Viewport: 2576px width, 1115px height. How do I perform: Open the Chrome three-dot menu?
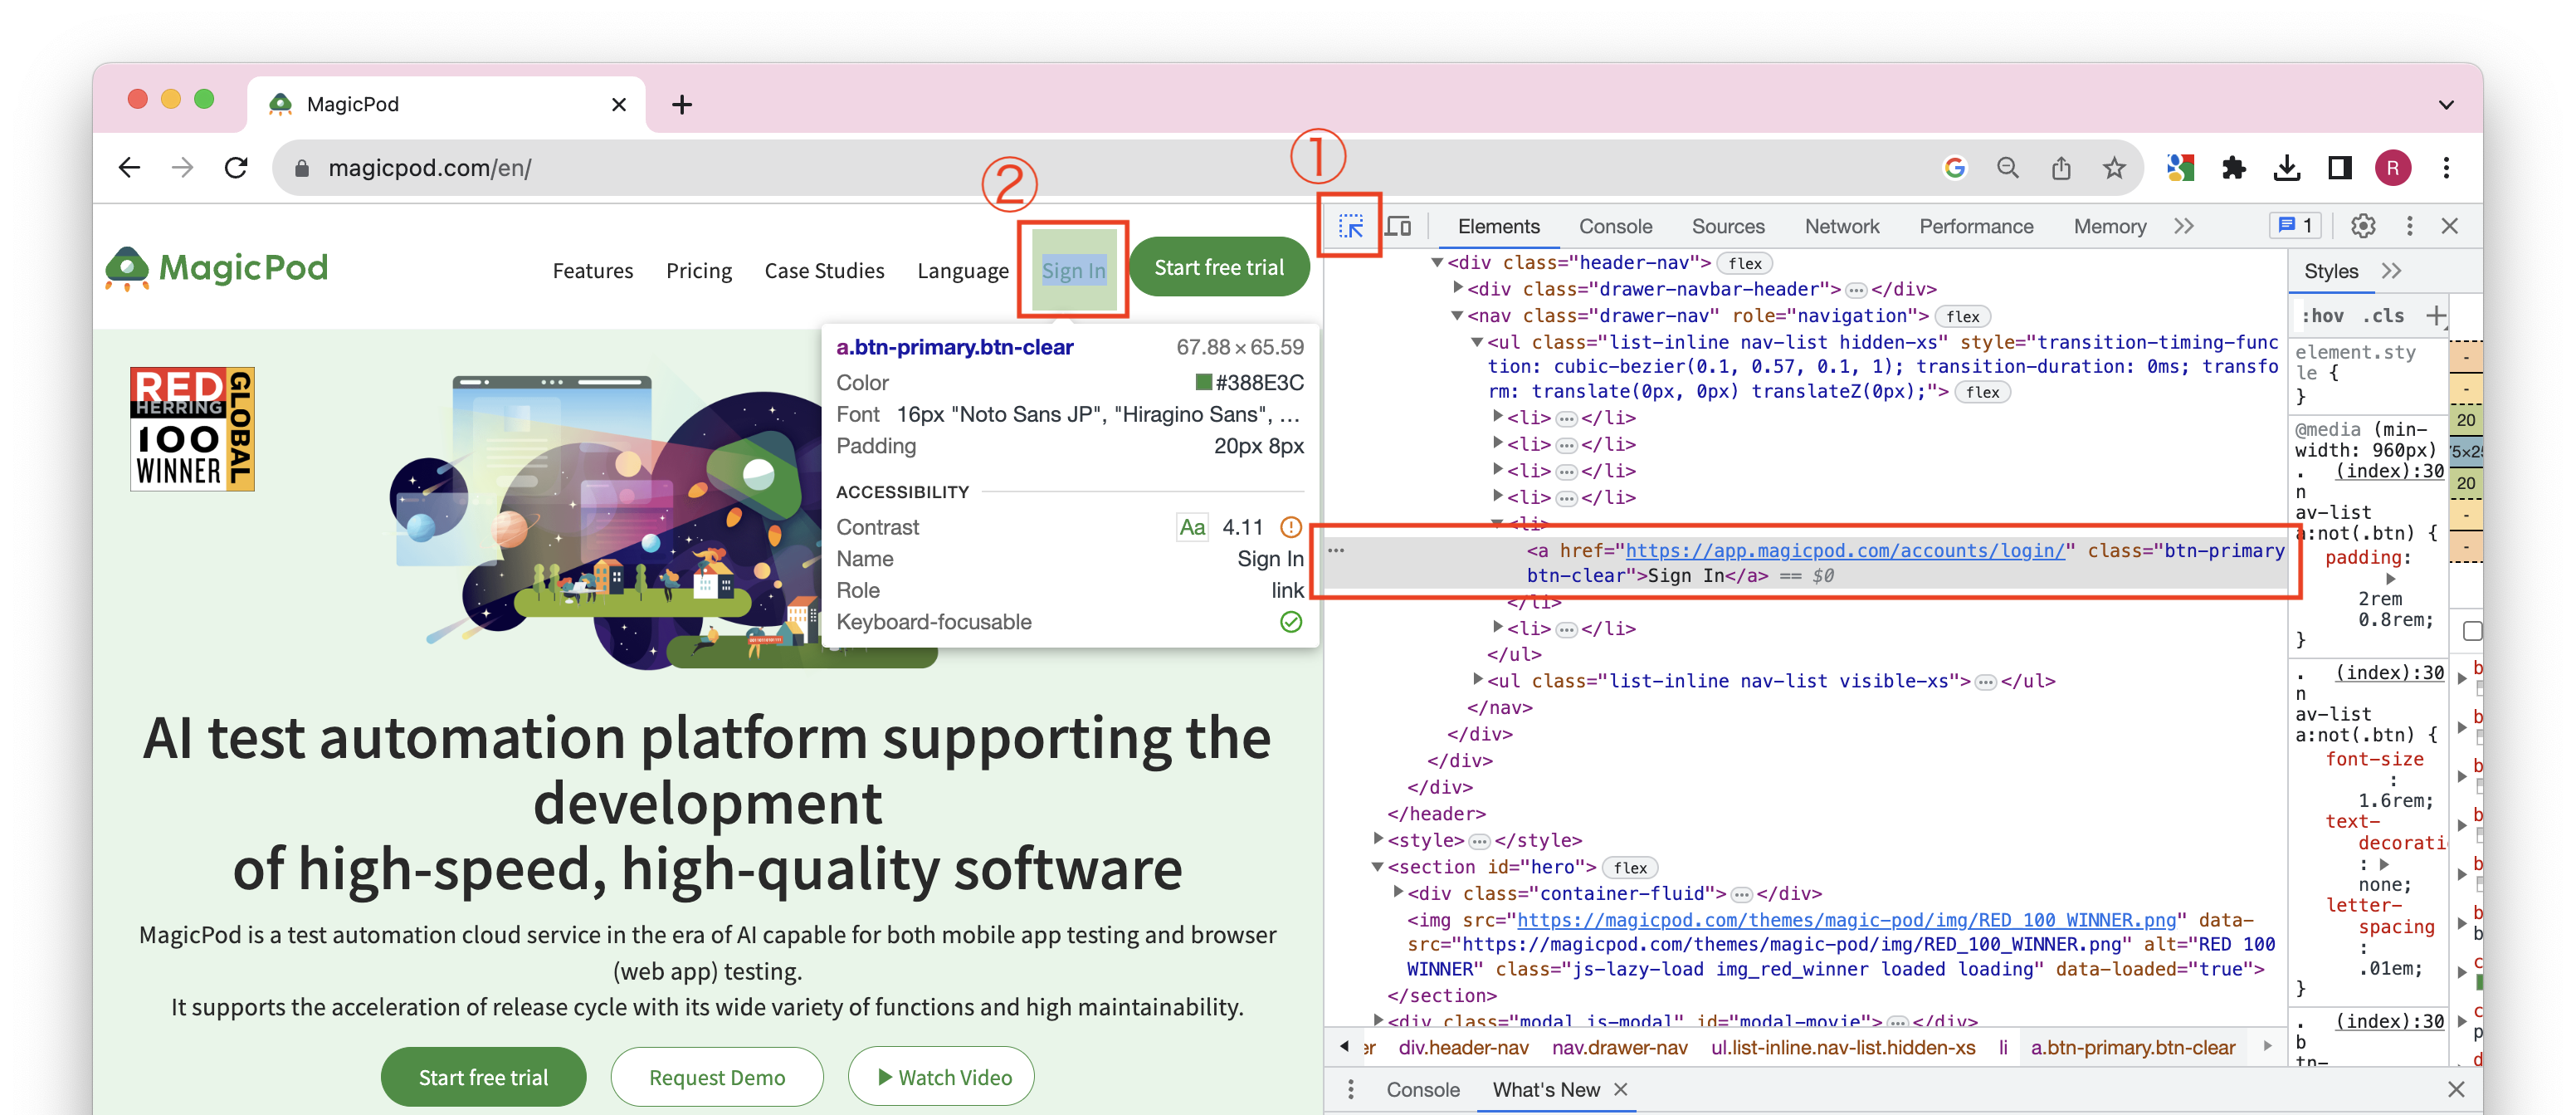tap(2446, 168)
